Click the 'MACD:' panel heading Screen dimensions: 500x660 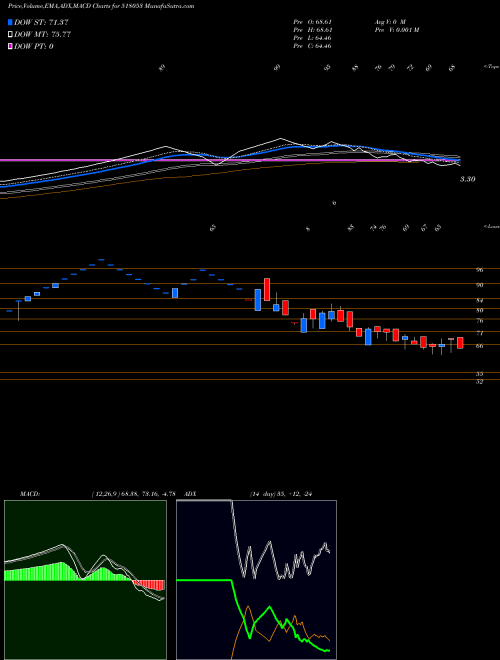tap(29, 494)
